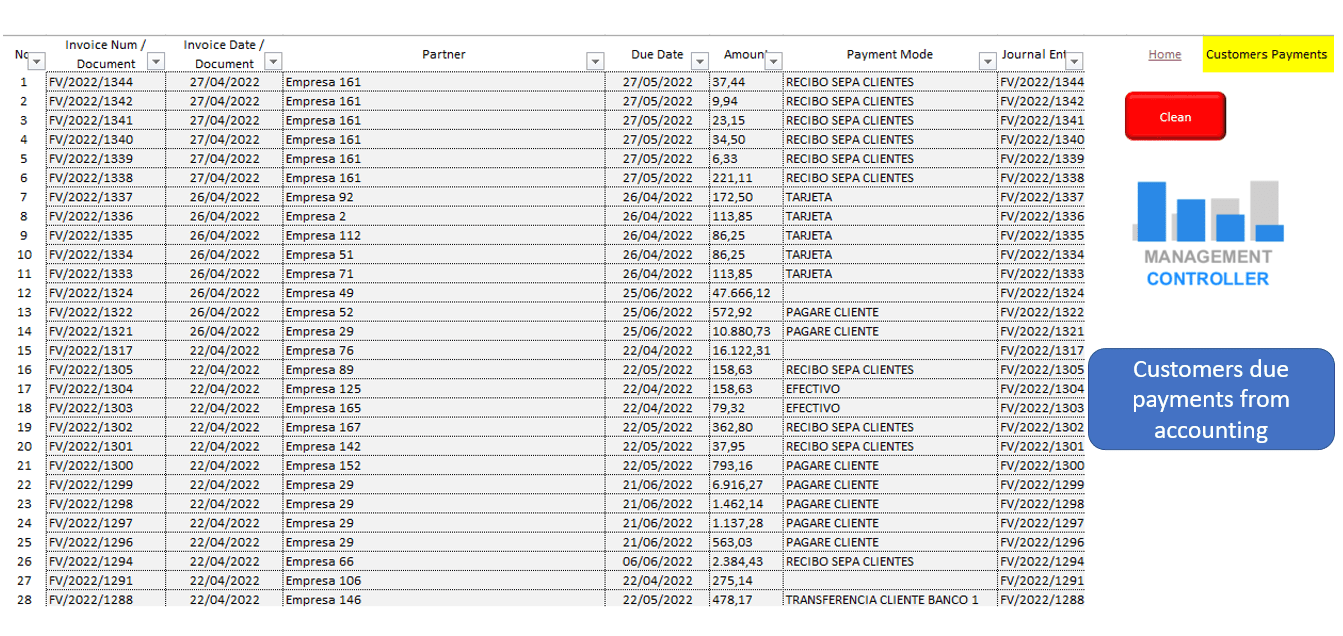Select the EFECTIVO cell for Empresa 125

tap(813, 389)
